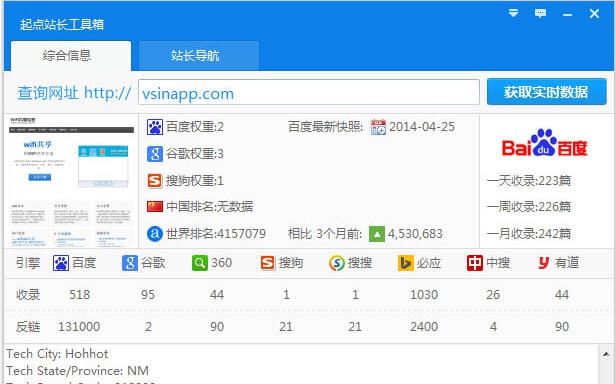
Task: Click the China flag icon beside 中国排名
Action: [155, 206]
